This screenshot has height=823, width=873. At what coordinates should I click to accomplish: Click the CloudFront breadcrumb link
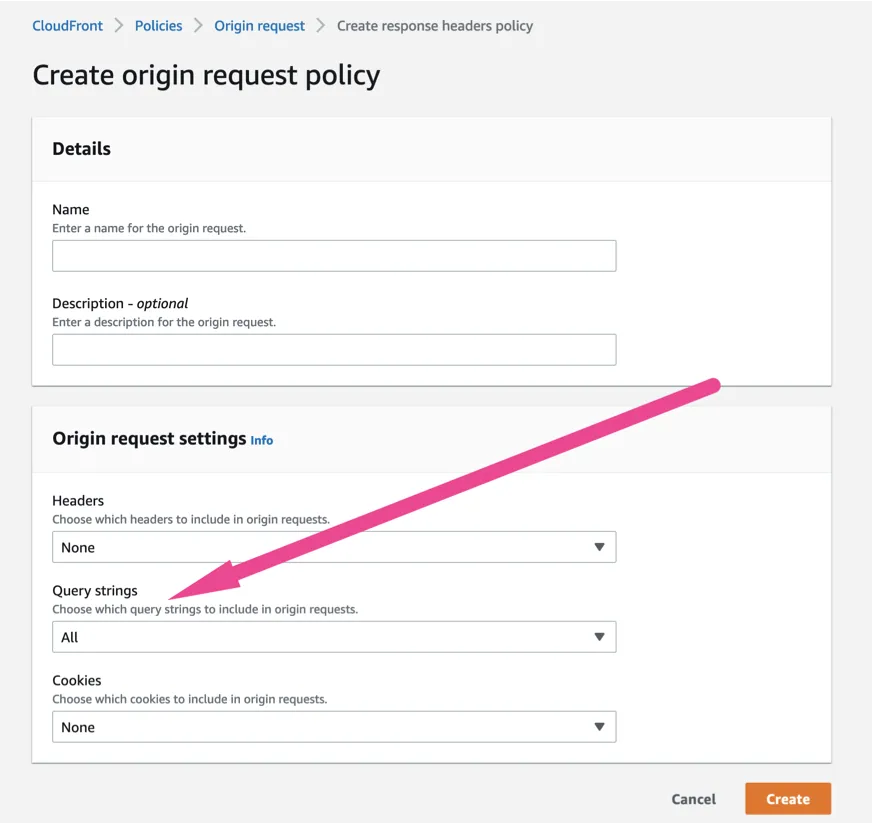pyautogui.click(x=67, y=26)
